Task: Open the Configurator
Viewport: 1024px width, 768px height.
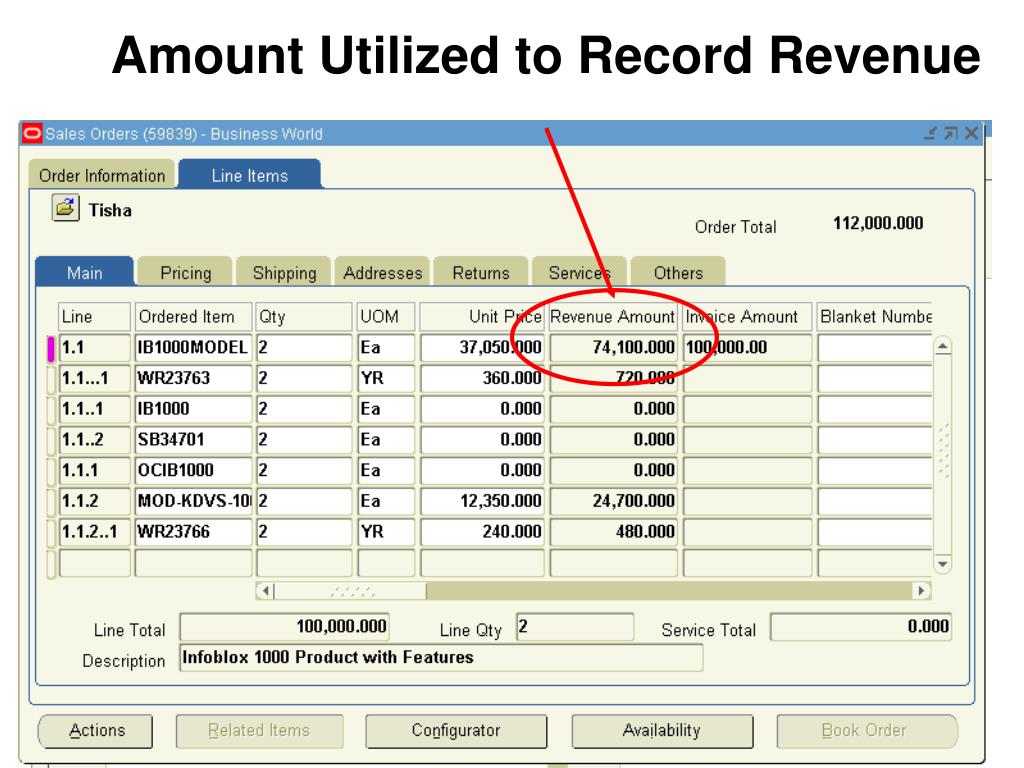Action: coord(456,730)
